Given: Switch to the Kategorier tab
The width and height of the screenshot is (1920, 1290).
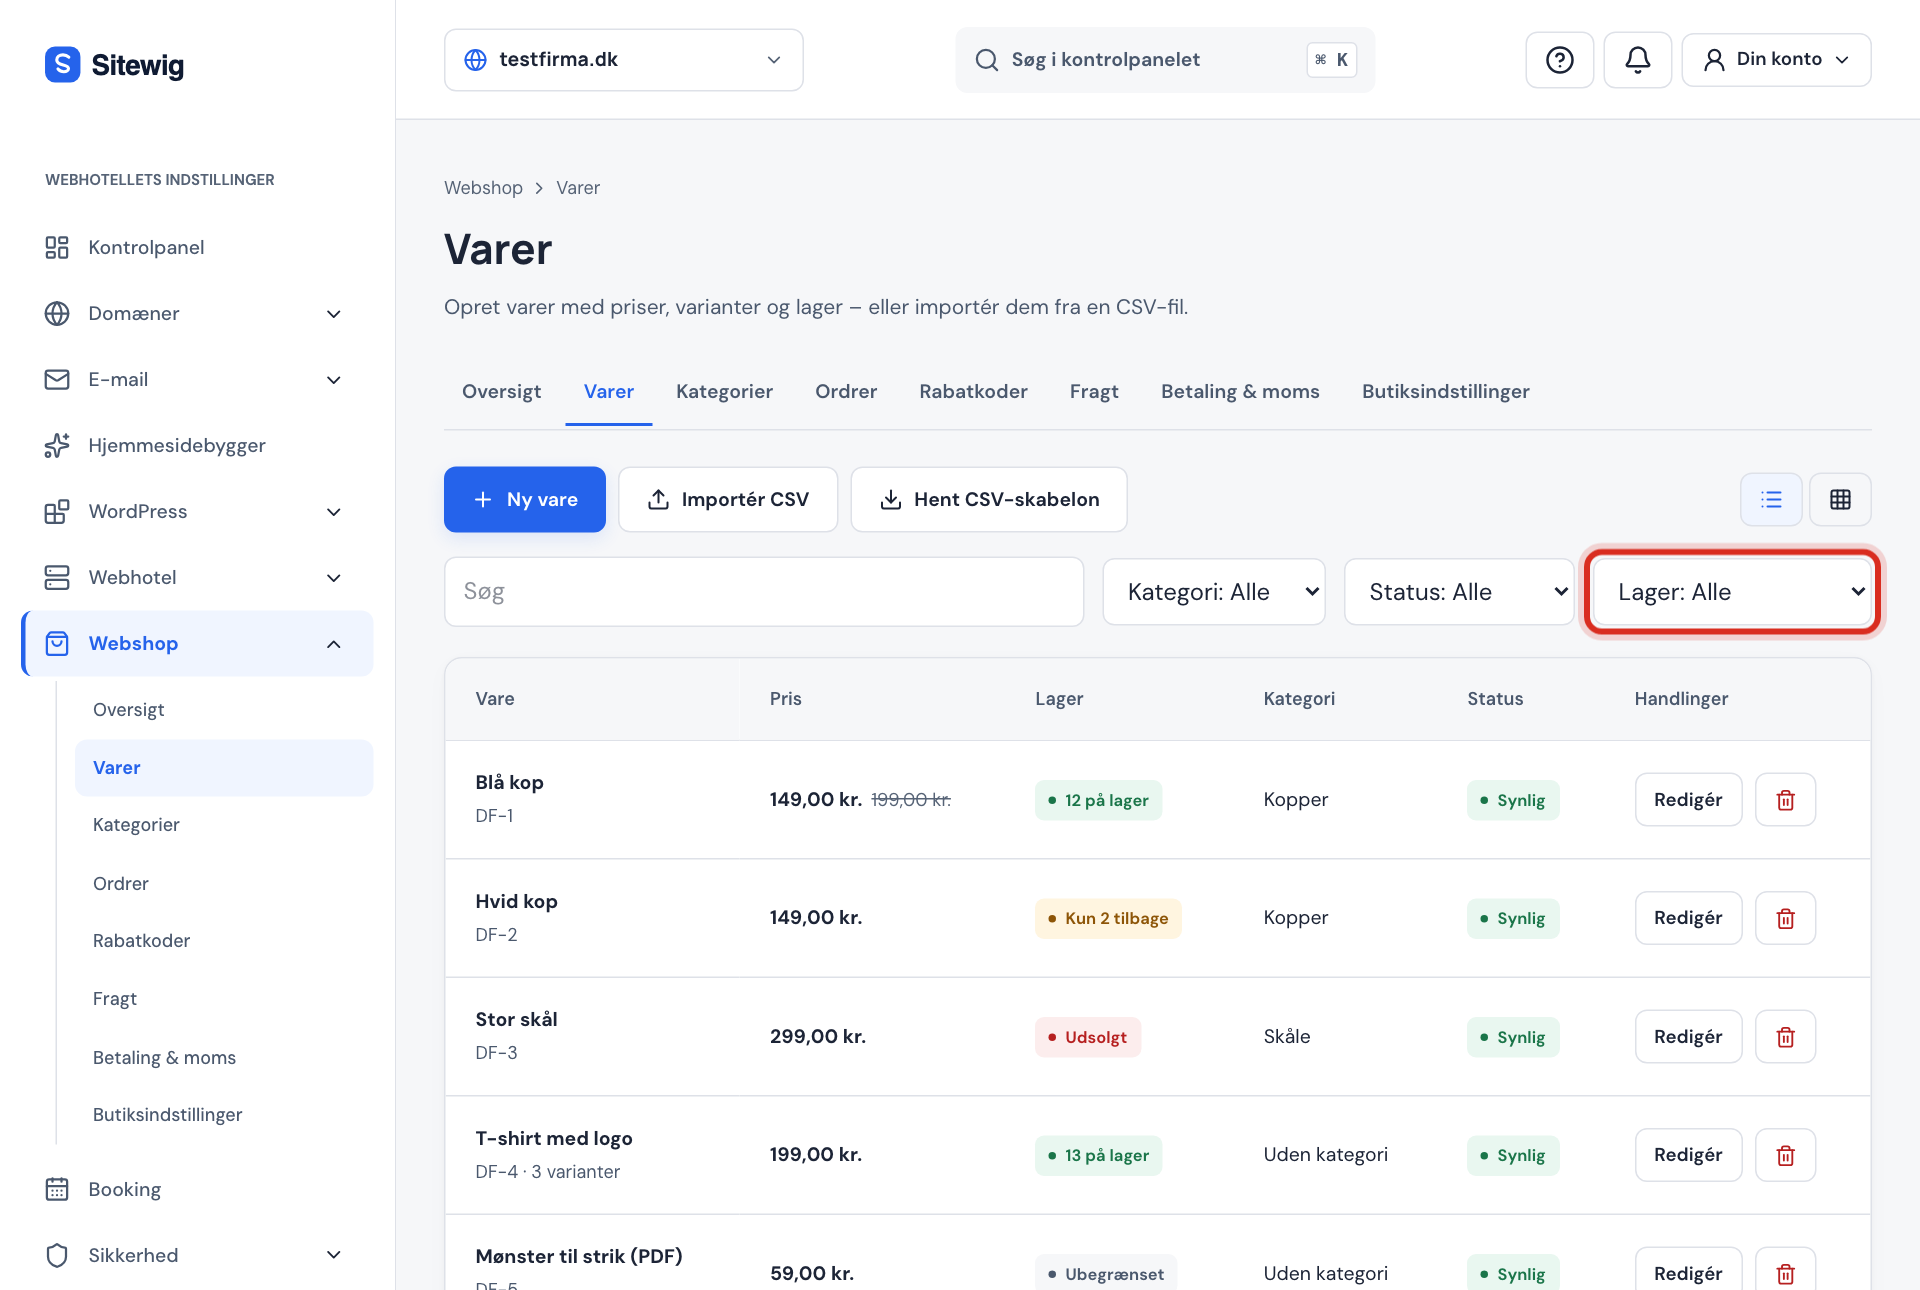Looking at the screenshot, I should pyautogui.click(x=724, y=392).
